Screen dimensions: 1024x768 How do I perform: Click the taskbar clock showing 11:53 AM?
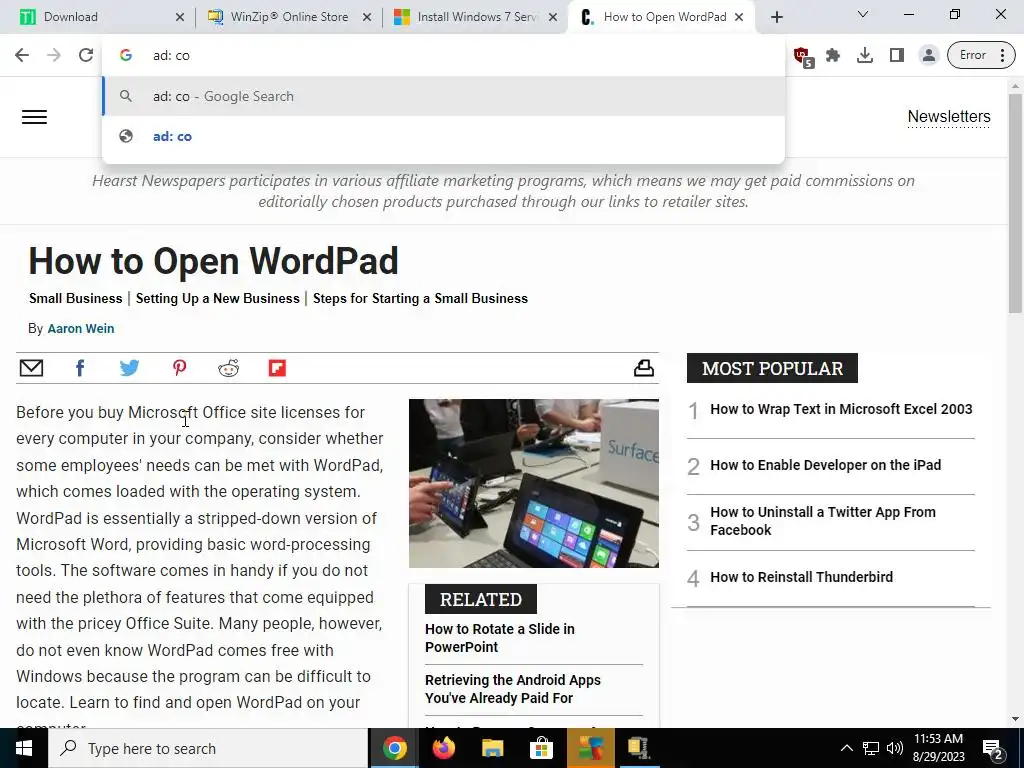pyautogui.click(x=938, y=748)
